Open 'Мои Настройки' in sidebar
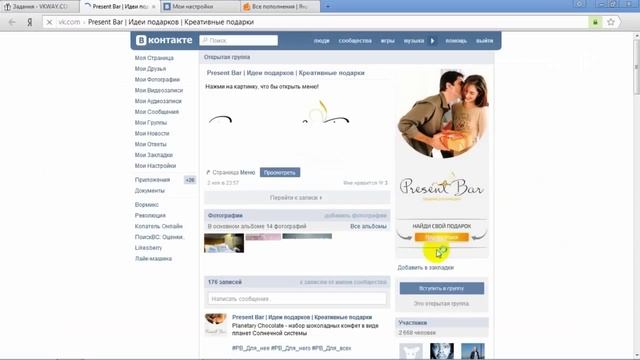The image size is (640, 360). point(155,166)
